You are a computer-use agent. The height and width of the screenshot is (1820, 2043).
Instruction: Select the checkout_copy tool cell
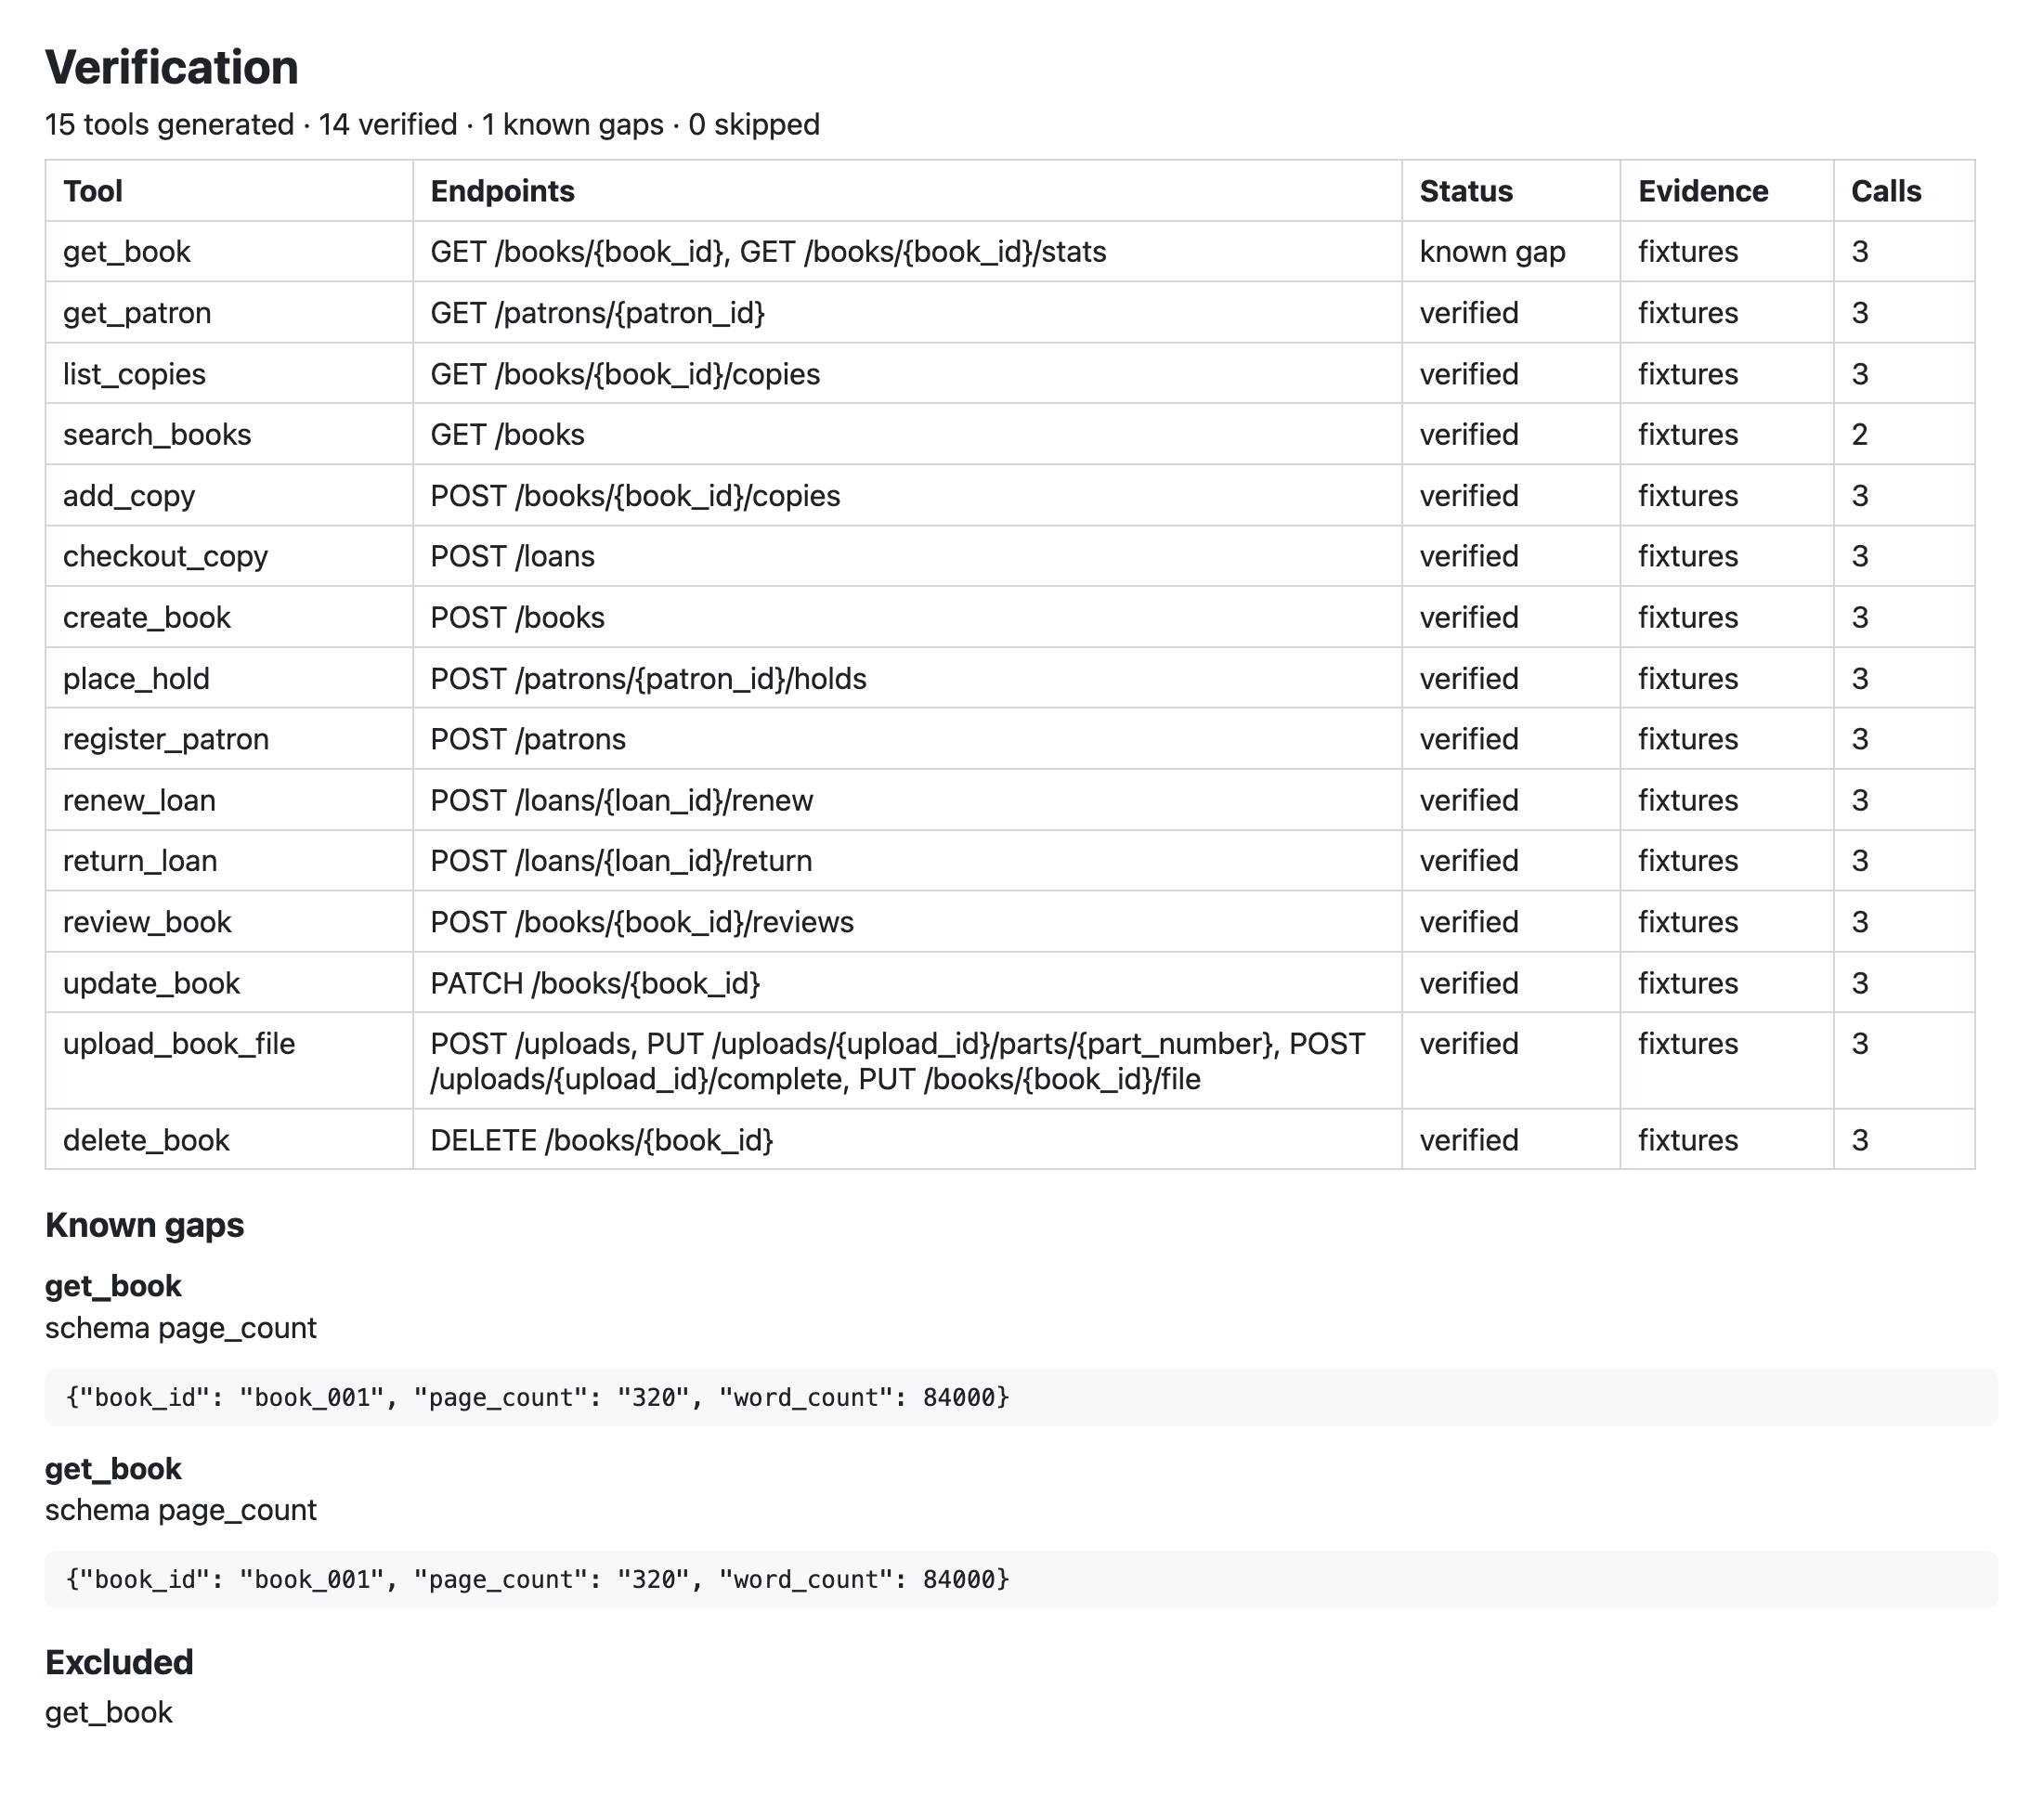229,556
